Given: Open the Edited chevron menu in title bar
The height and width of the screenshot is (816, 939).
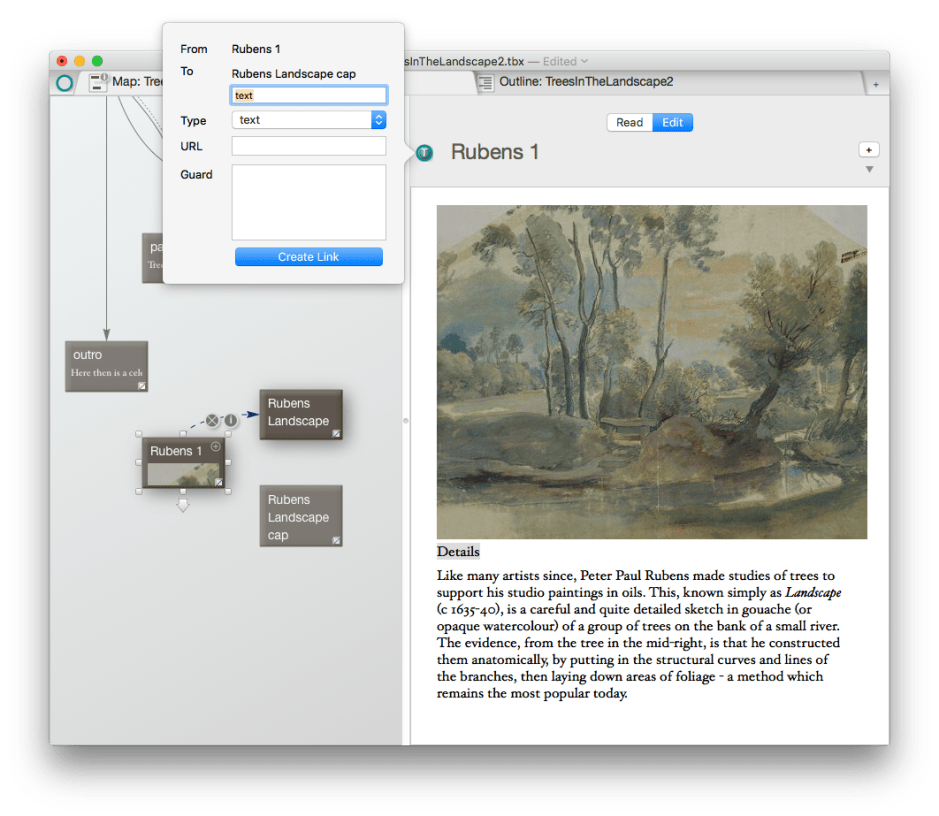Looking at the screenshot, I should point(585,61).
